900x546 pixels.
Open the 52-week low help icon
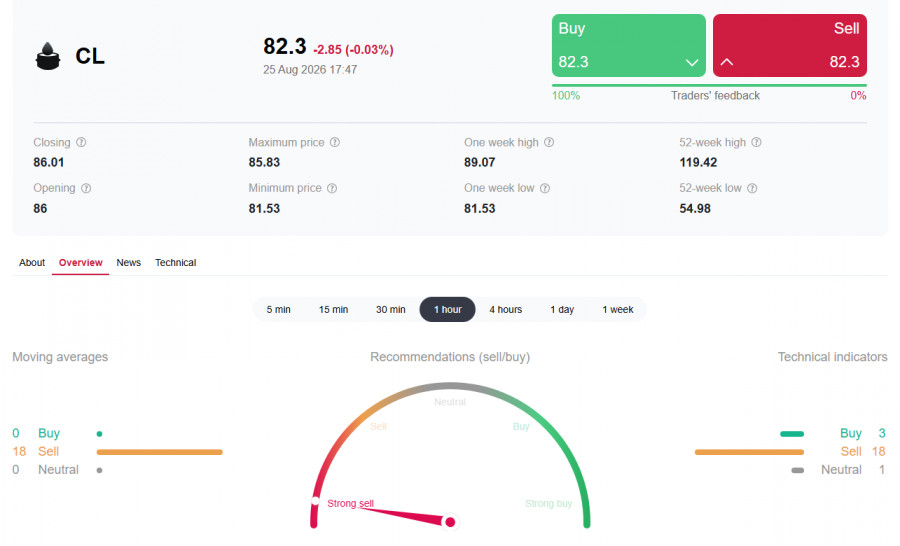pyautogui.click(x=752, y=188)
